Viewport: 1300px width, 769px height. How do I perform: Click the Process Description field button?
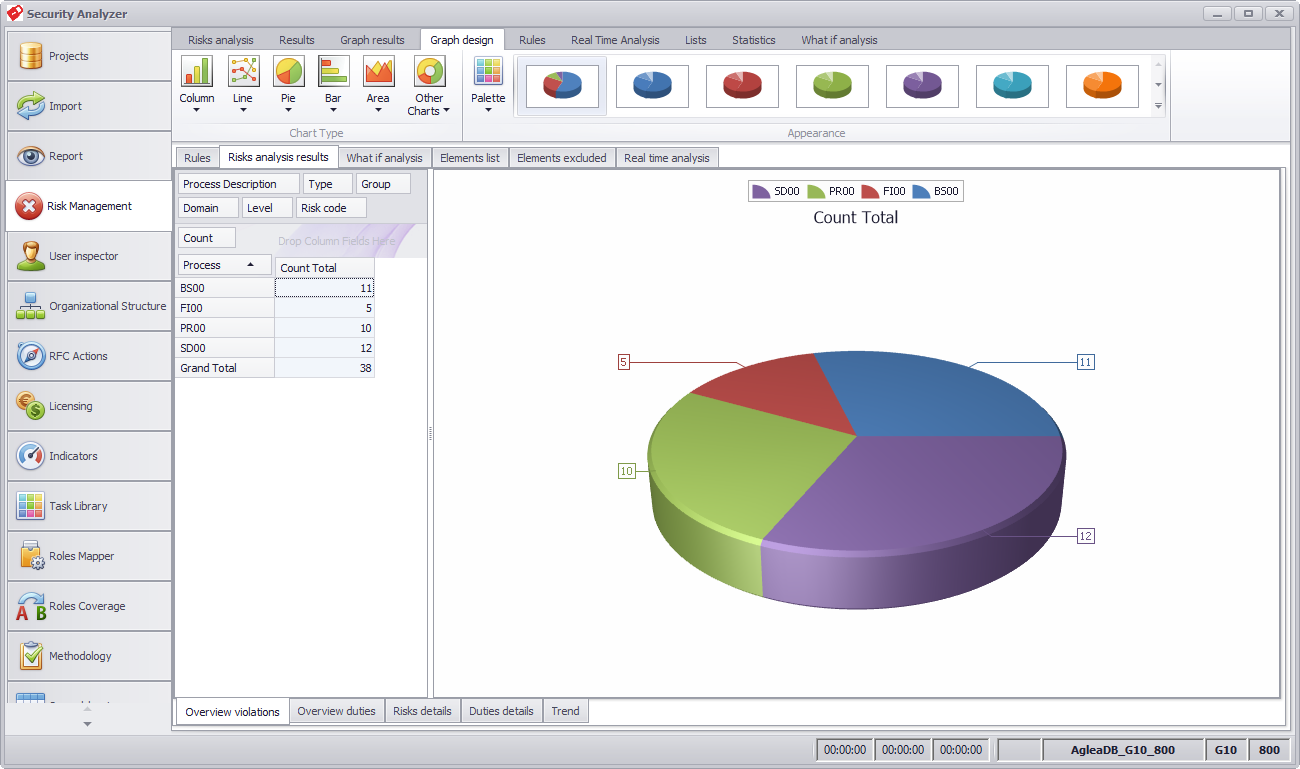click(238, 184)
